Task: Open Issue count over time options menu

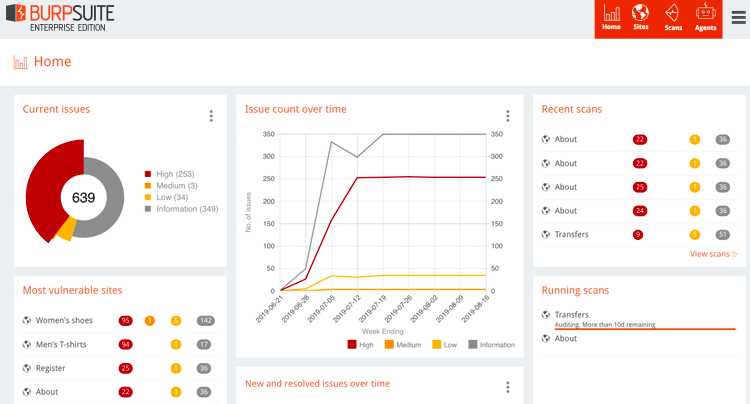Action: point(507,116)
